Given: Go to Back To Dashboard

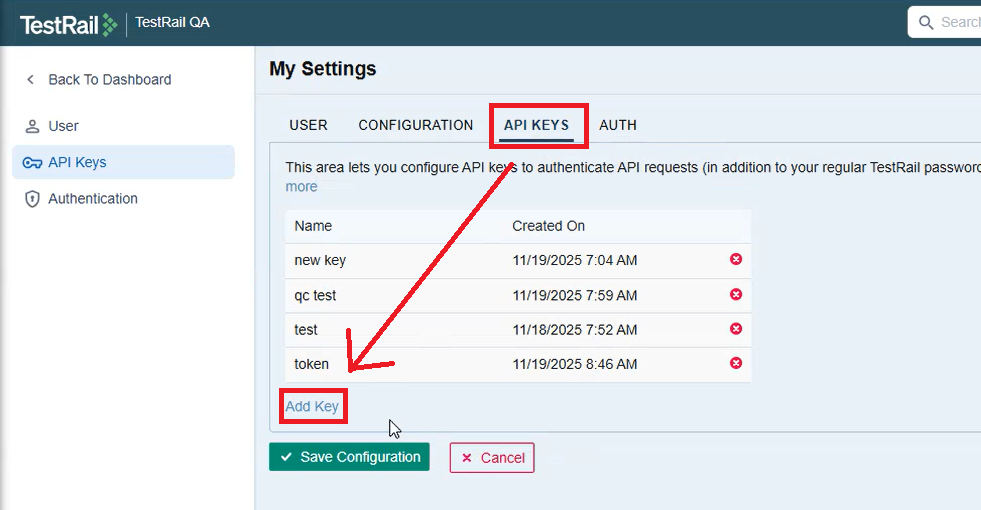Looking at the screenshot, I should click(109, 79).
